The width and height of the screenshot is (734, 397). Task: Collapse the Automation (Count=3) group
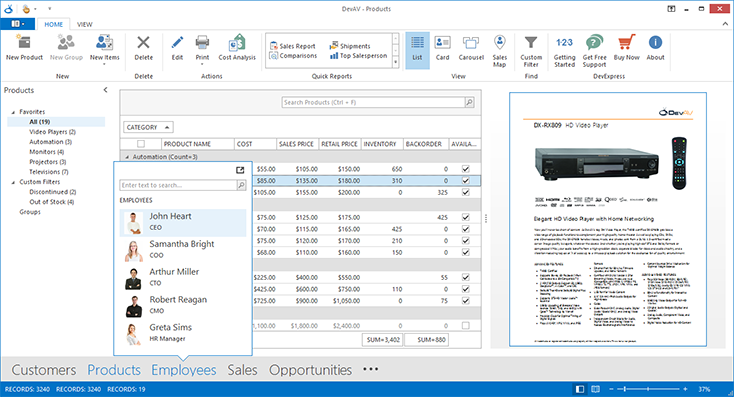[127, 157]
